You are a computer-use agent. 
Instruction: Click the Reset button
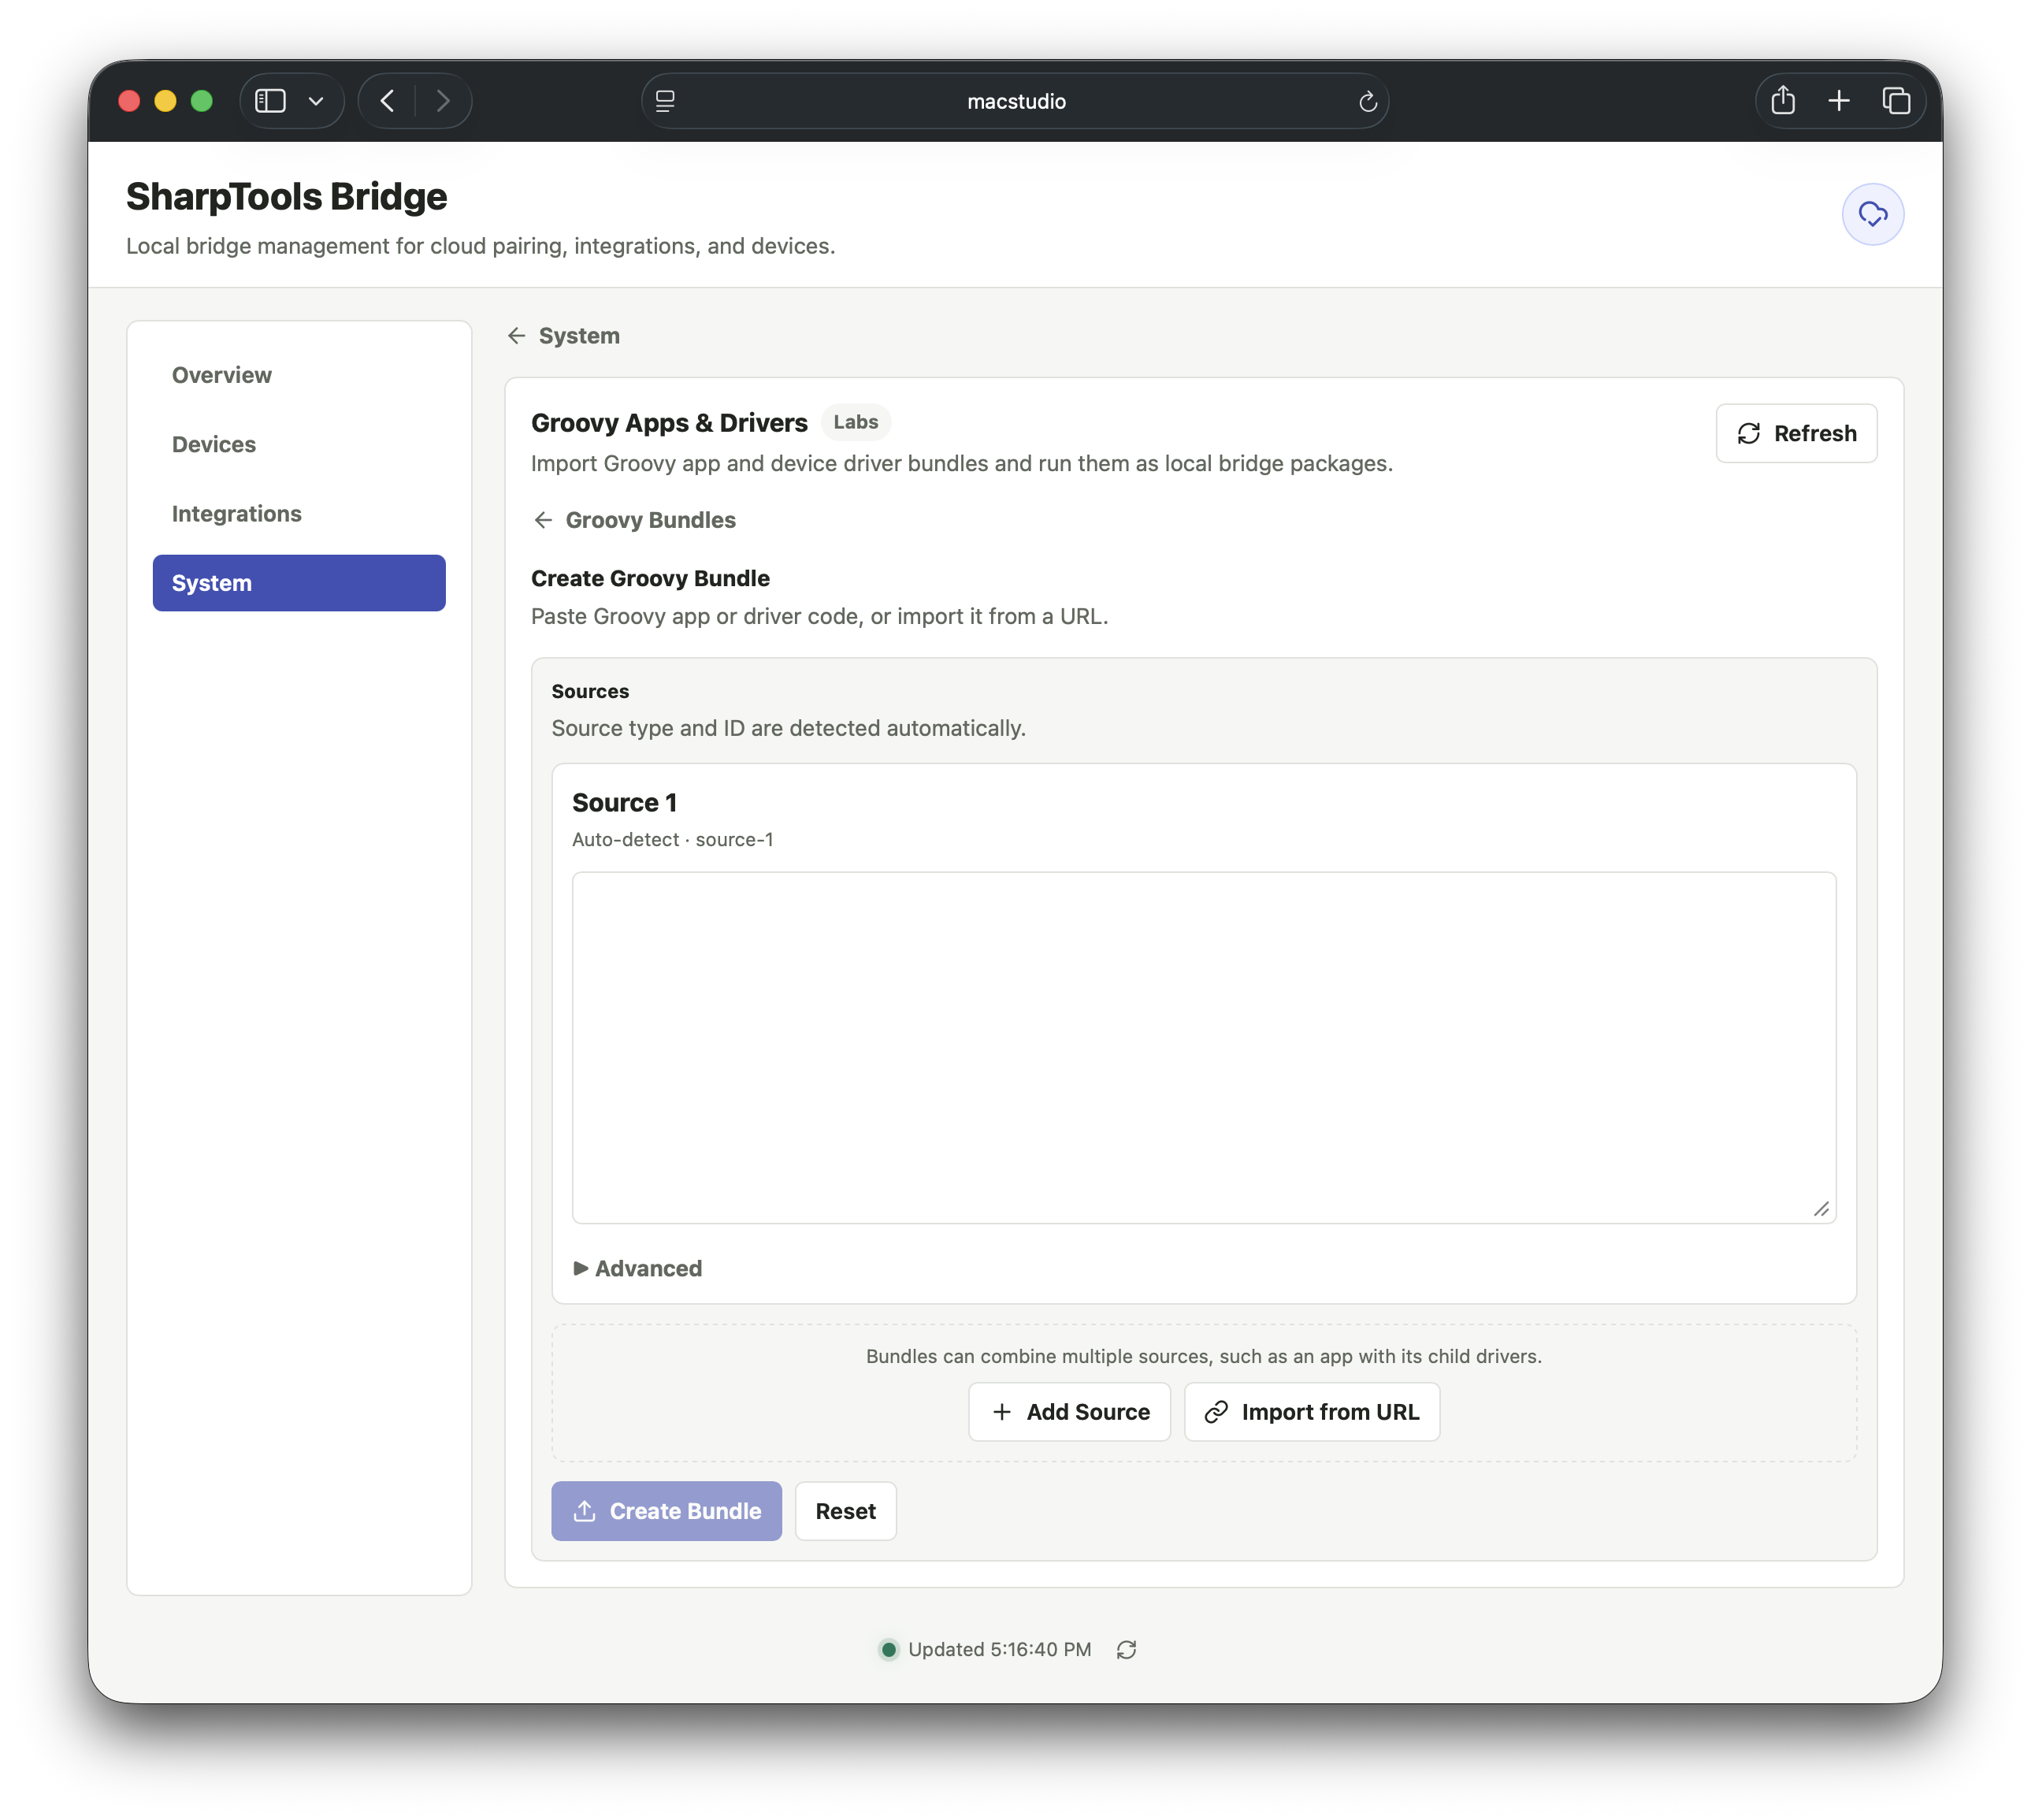pyautogui.click(x=845, y=1510)
